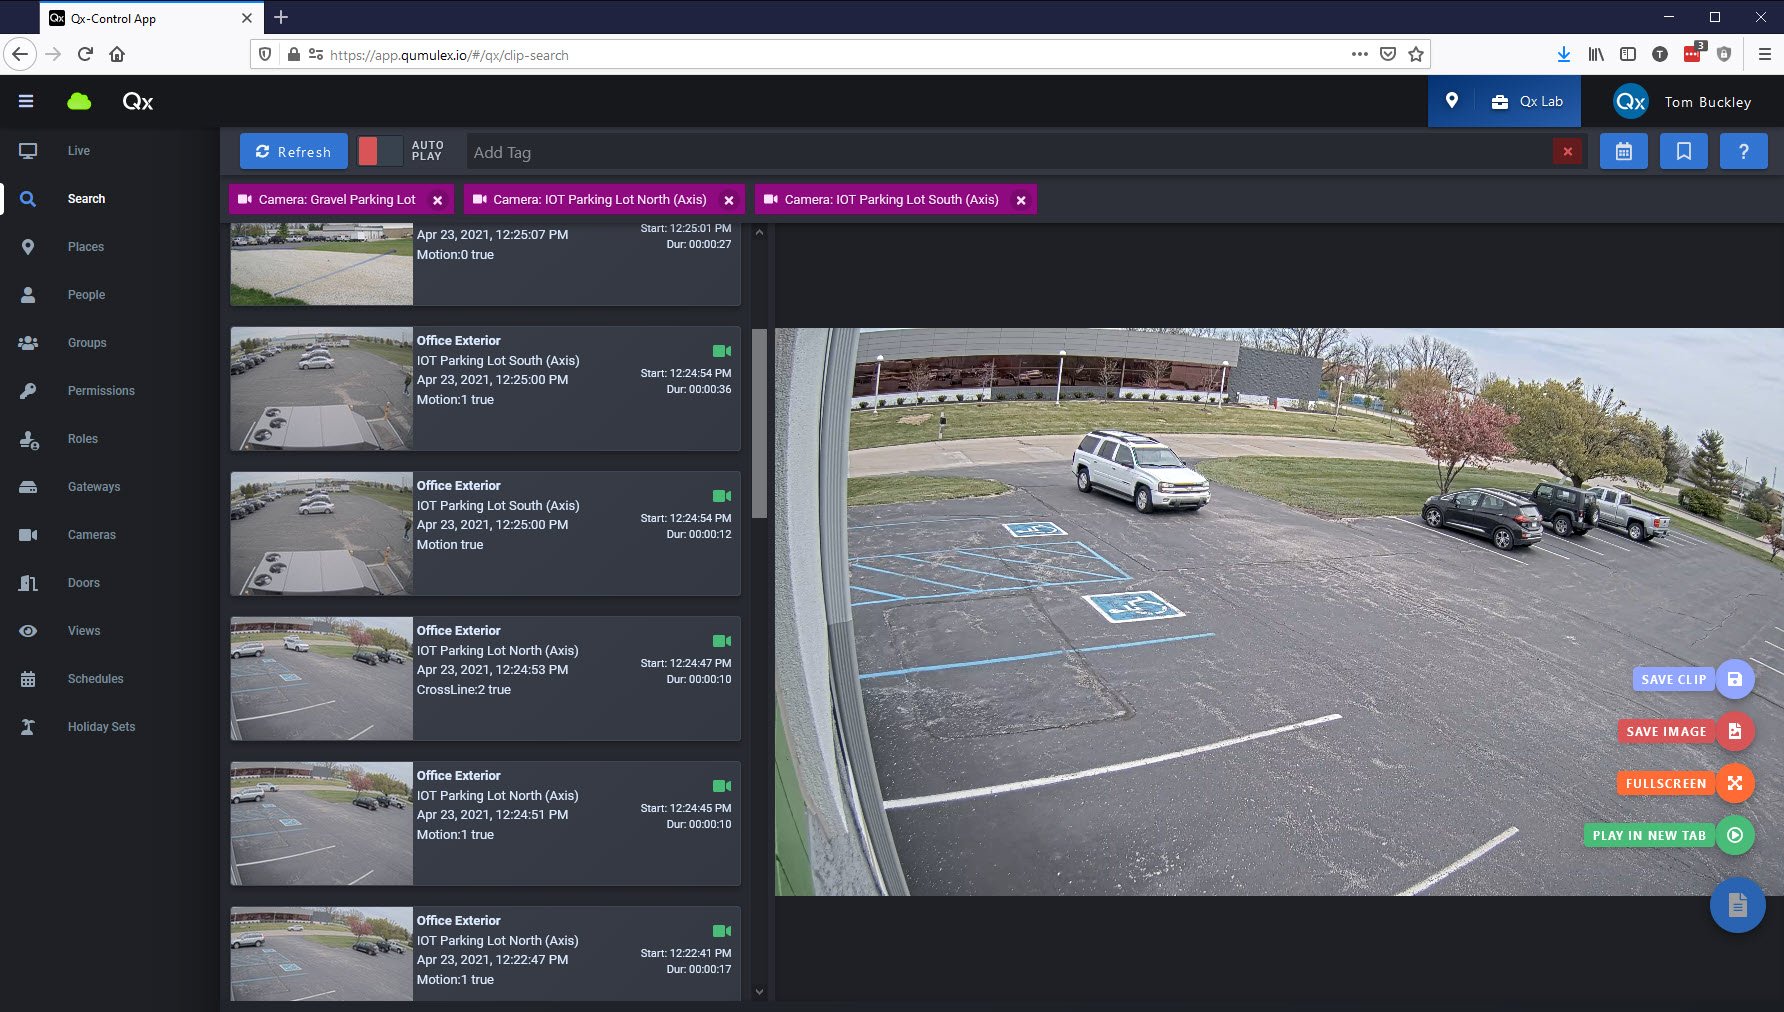This screenshot has height=1012, width=1784.
Task: Remove IOT Parking Lot North tag
Action: click(x=729, y=200)
